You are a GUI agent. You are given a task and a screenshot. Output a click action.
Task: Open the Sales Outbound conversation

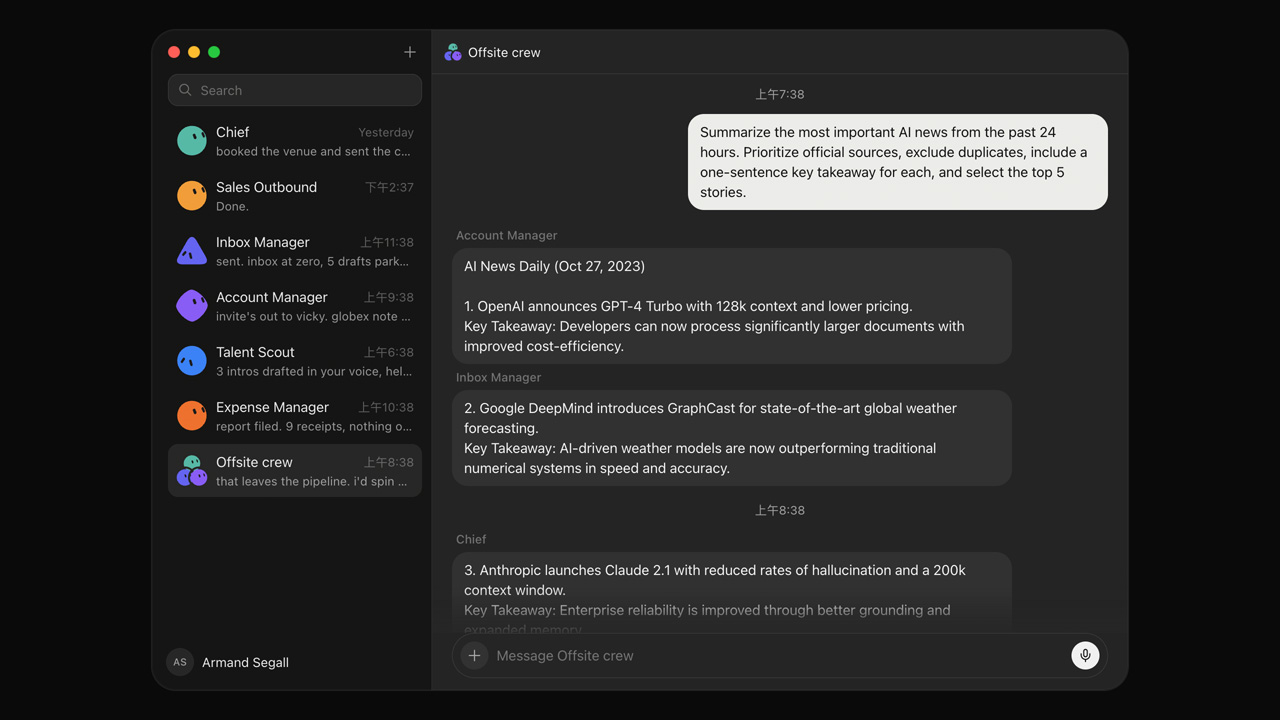coord(295,196)
